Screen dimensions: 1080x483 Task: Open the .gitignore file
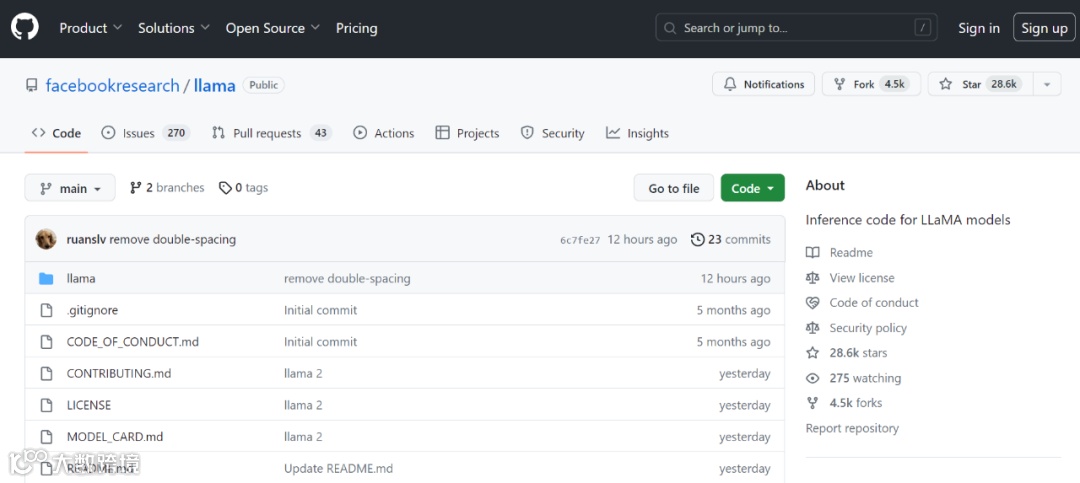click(x=92, y=310)
